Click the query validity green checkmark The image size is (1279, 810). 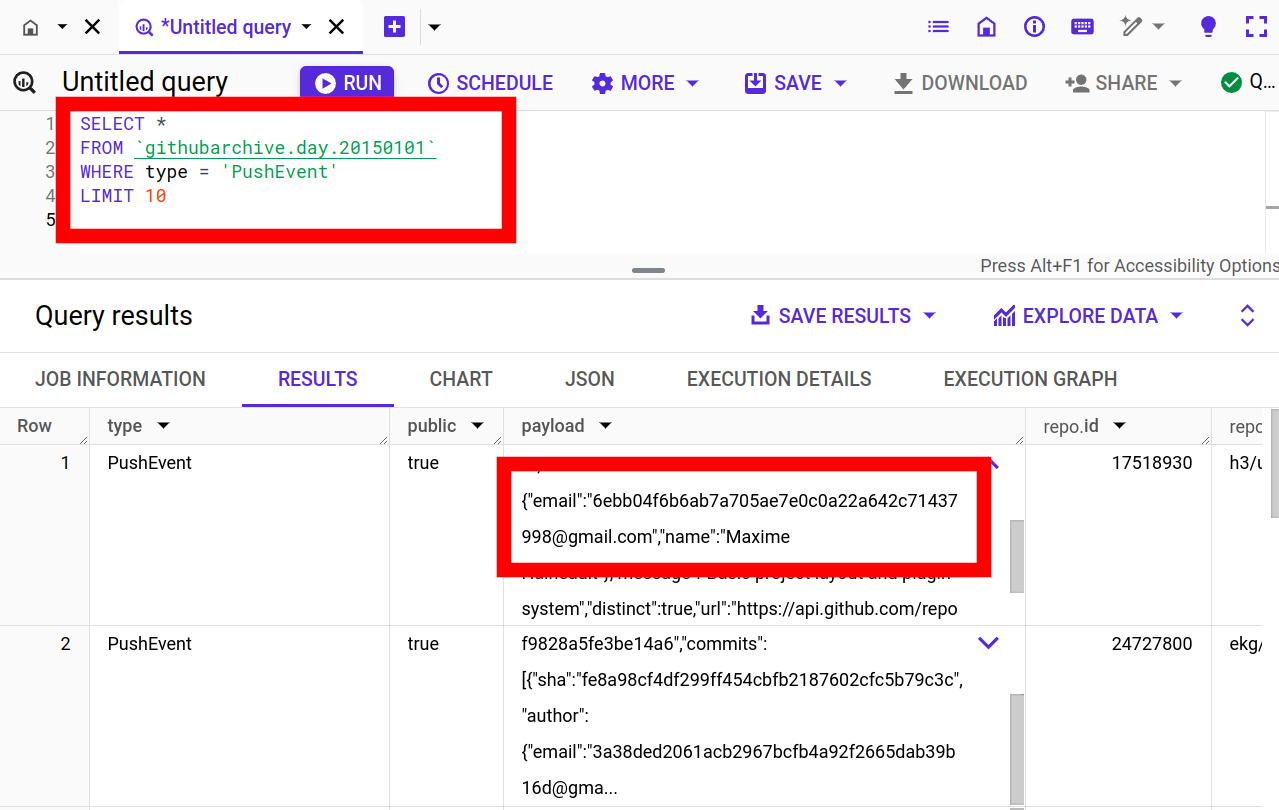(x=1232, y=84)
